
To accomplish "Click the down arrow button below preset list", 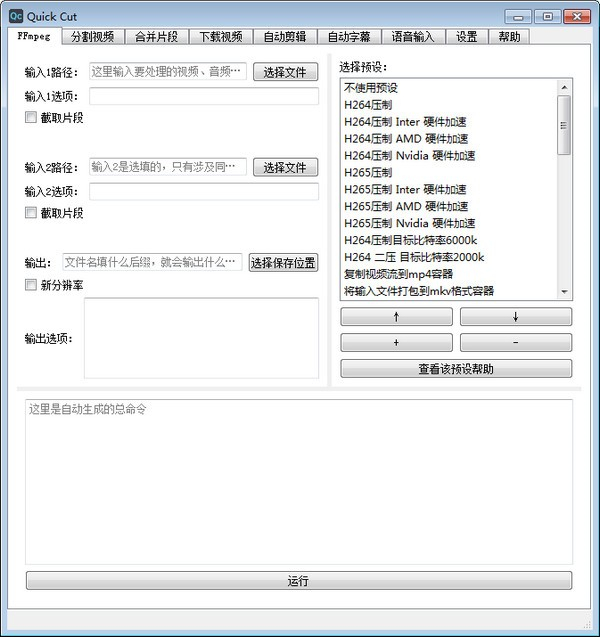I will coord(516,317).
